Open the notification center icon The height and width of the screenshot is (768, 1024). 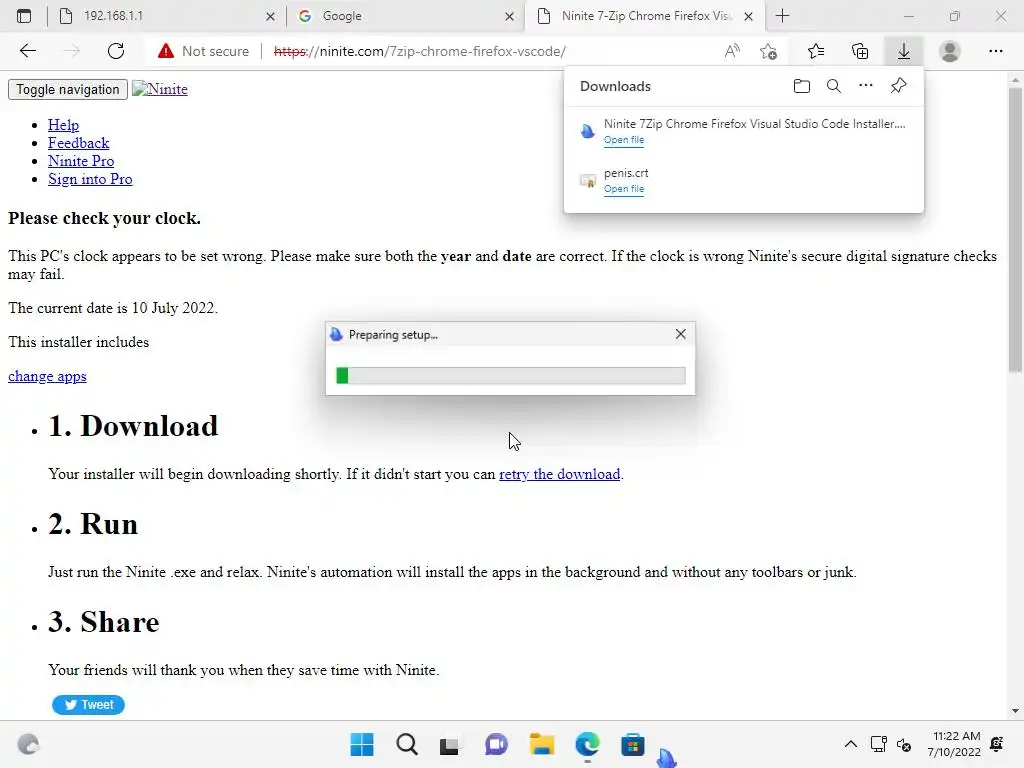(x=997, y=744)
